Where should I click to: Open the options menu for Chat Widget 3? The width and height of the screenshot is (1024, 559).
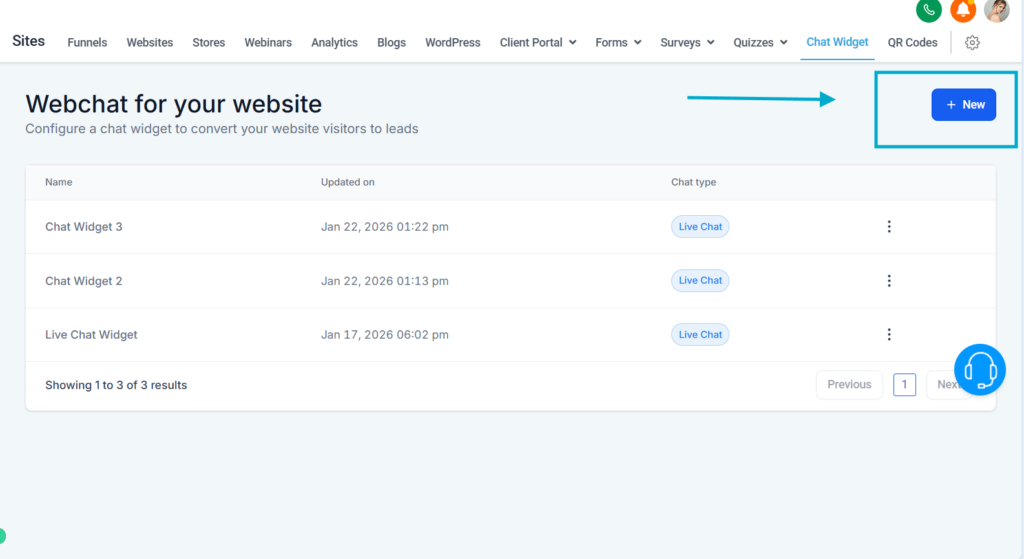tap(889, 227)
